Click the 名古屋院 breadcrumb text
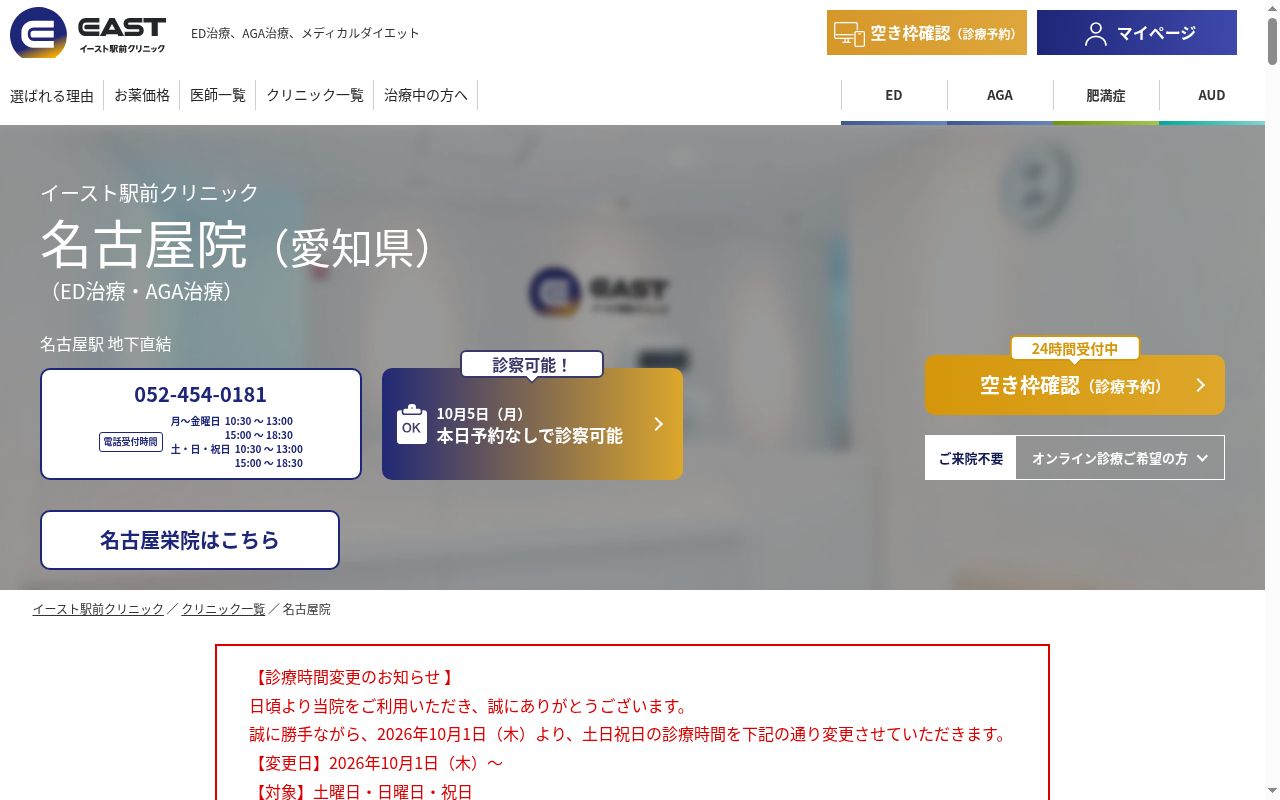Screen dimensions: 1280x800 (x=306, y=609)
